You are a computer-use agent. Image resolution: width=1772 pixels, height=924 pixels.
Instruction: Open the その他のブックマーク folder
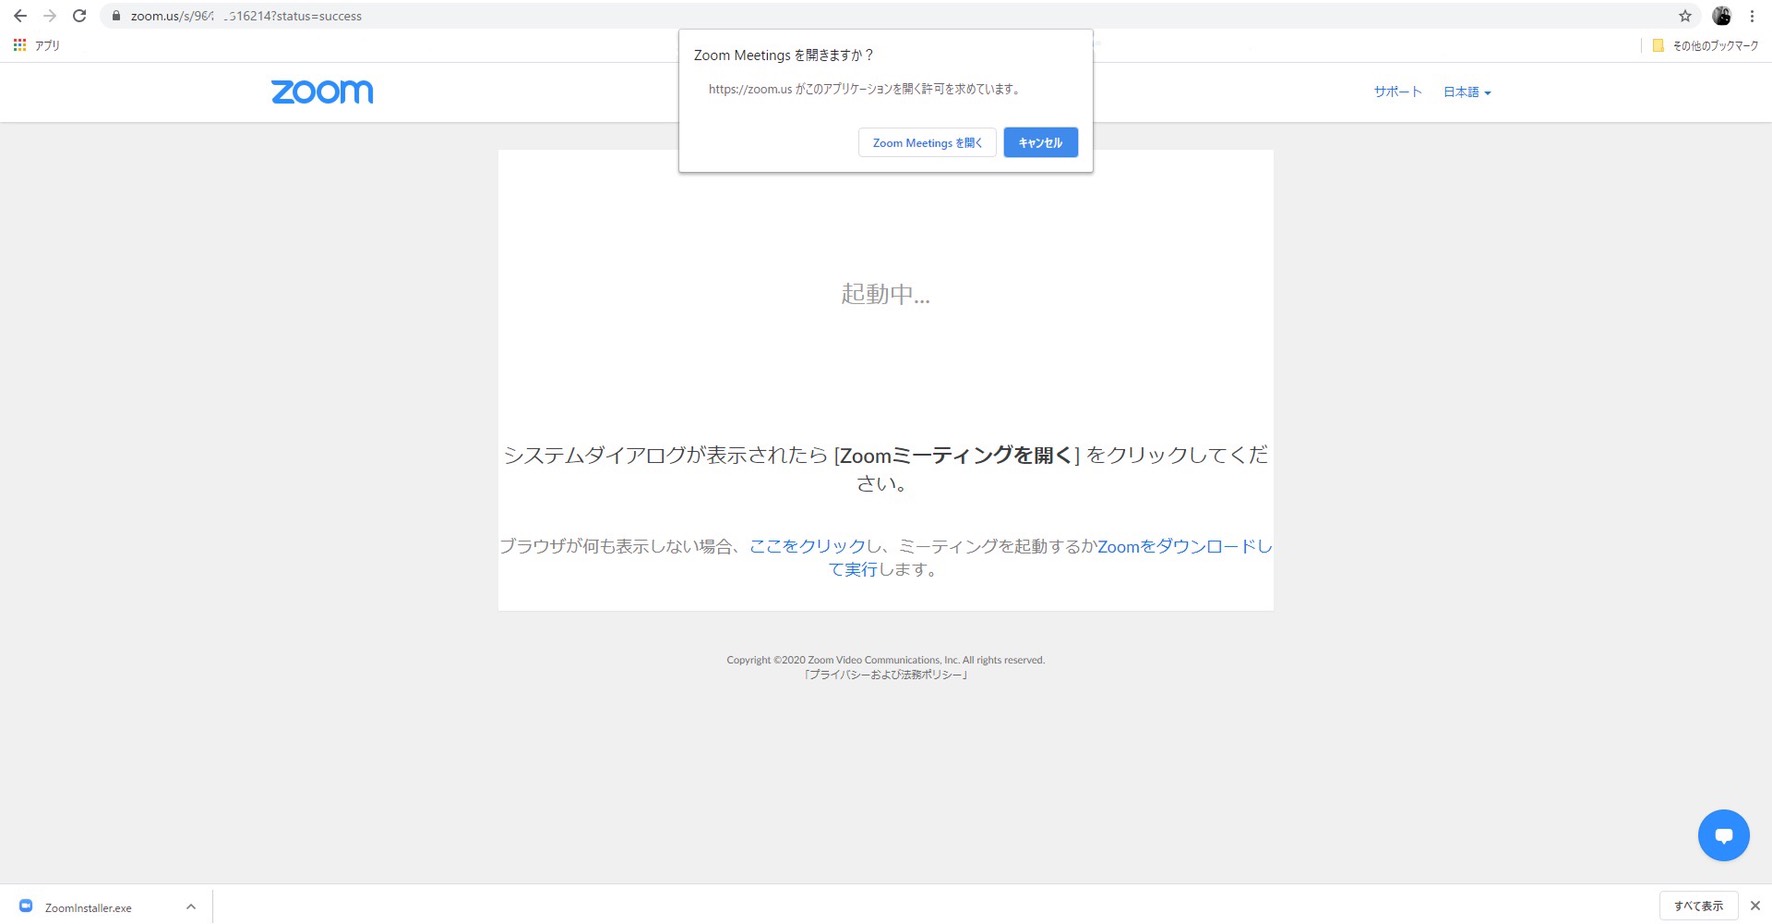pyautogui.click(x=1705, y=45)
